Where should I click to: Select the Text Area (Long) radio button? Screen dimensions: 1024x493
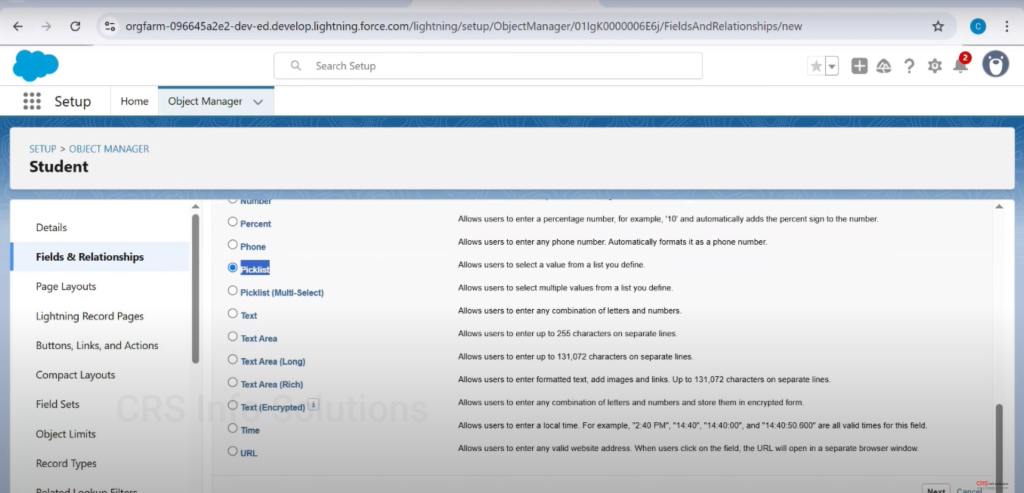[232, 359]
